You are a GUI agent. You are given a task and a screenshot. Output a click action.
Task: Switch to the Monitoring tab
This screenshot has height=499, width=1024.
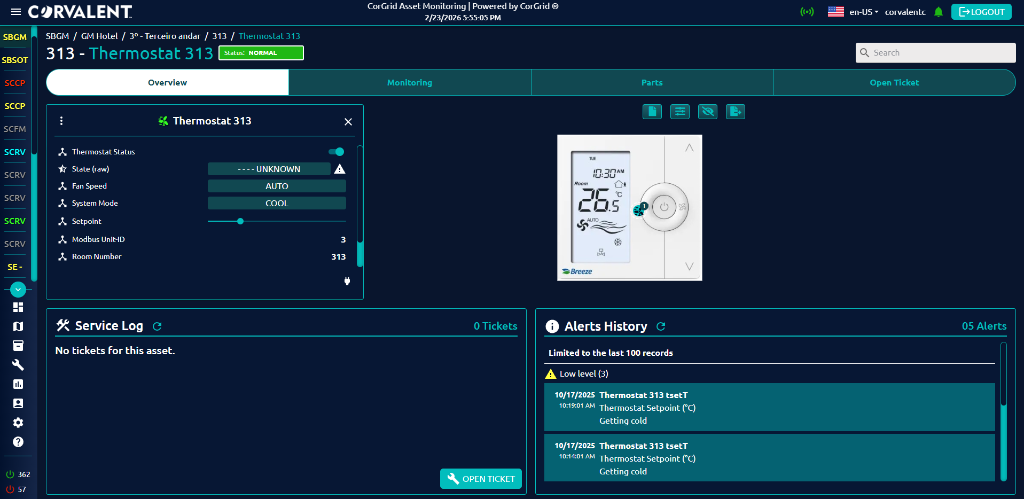click(x=409, y=82)
